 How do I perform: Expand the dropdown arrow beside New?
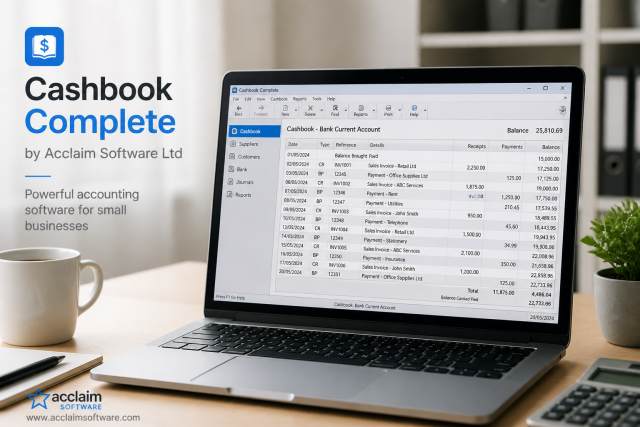pyautogui.click(x=296, y=110)
